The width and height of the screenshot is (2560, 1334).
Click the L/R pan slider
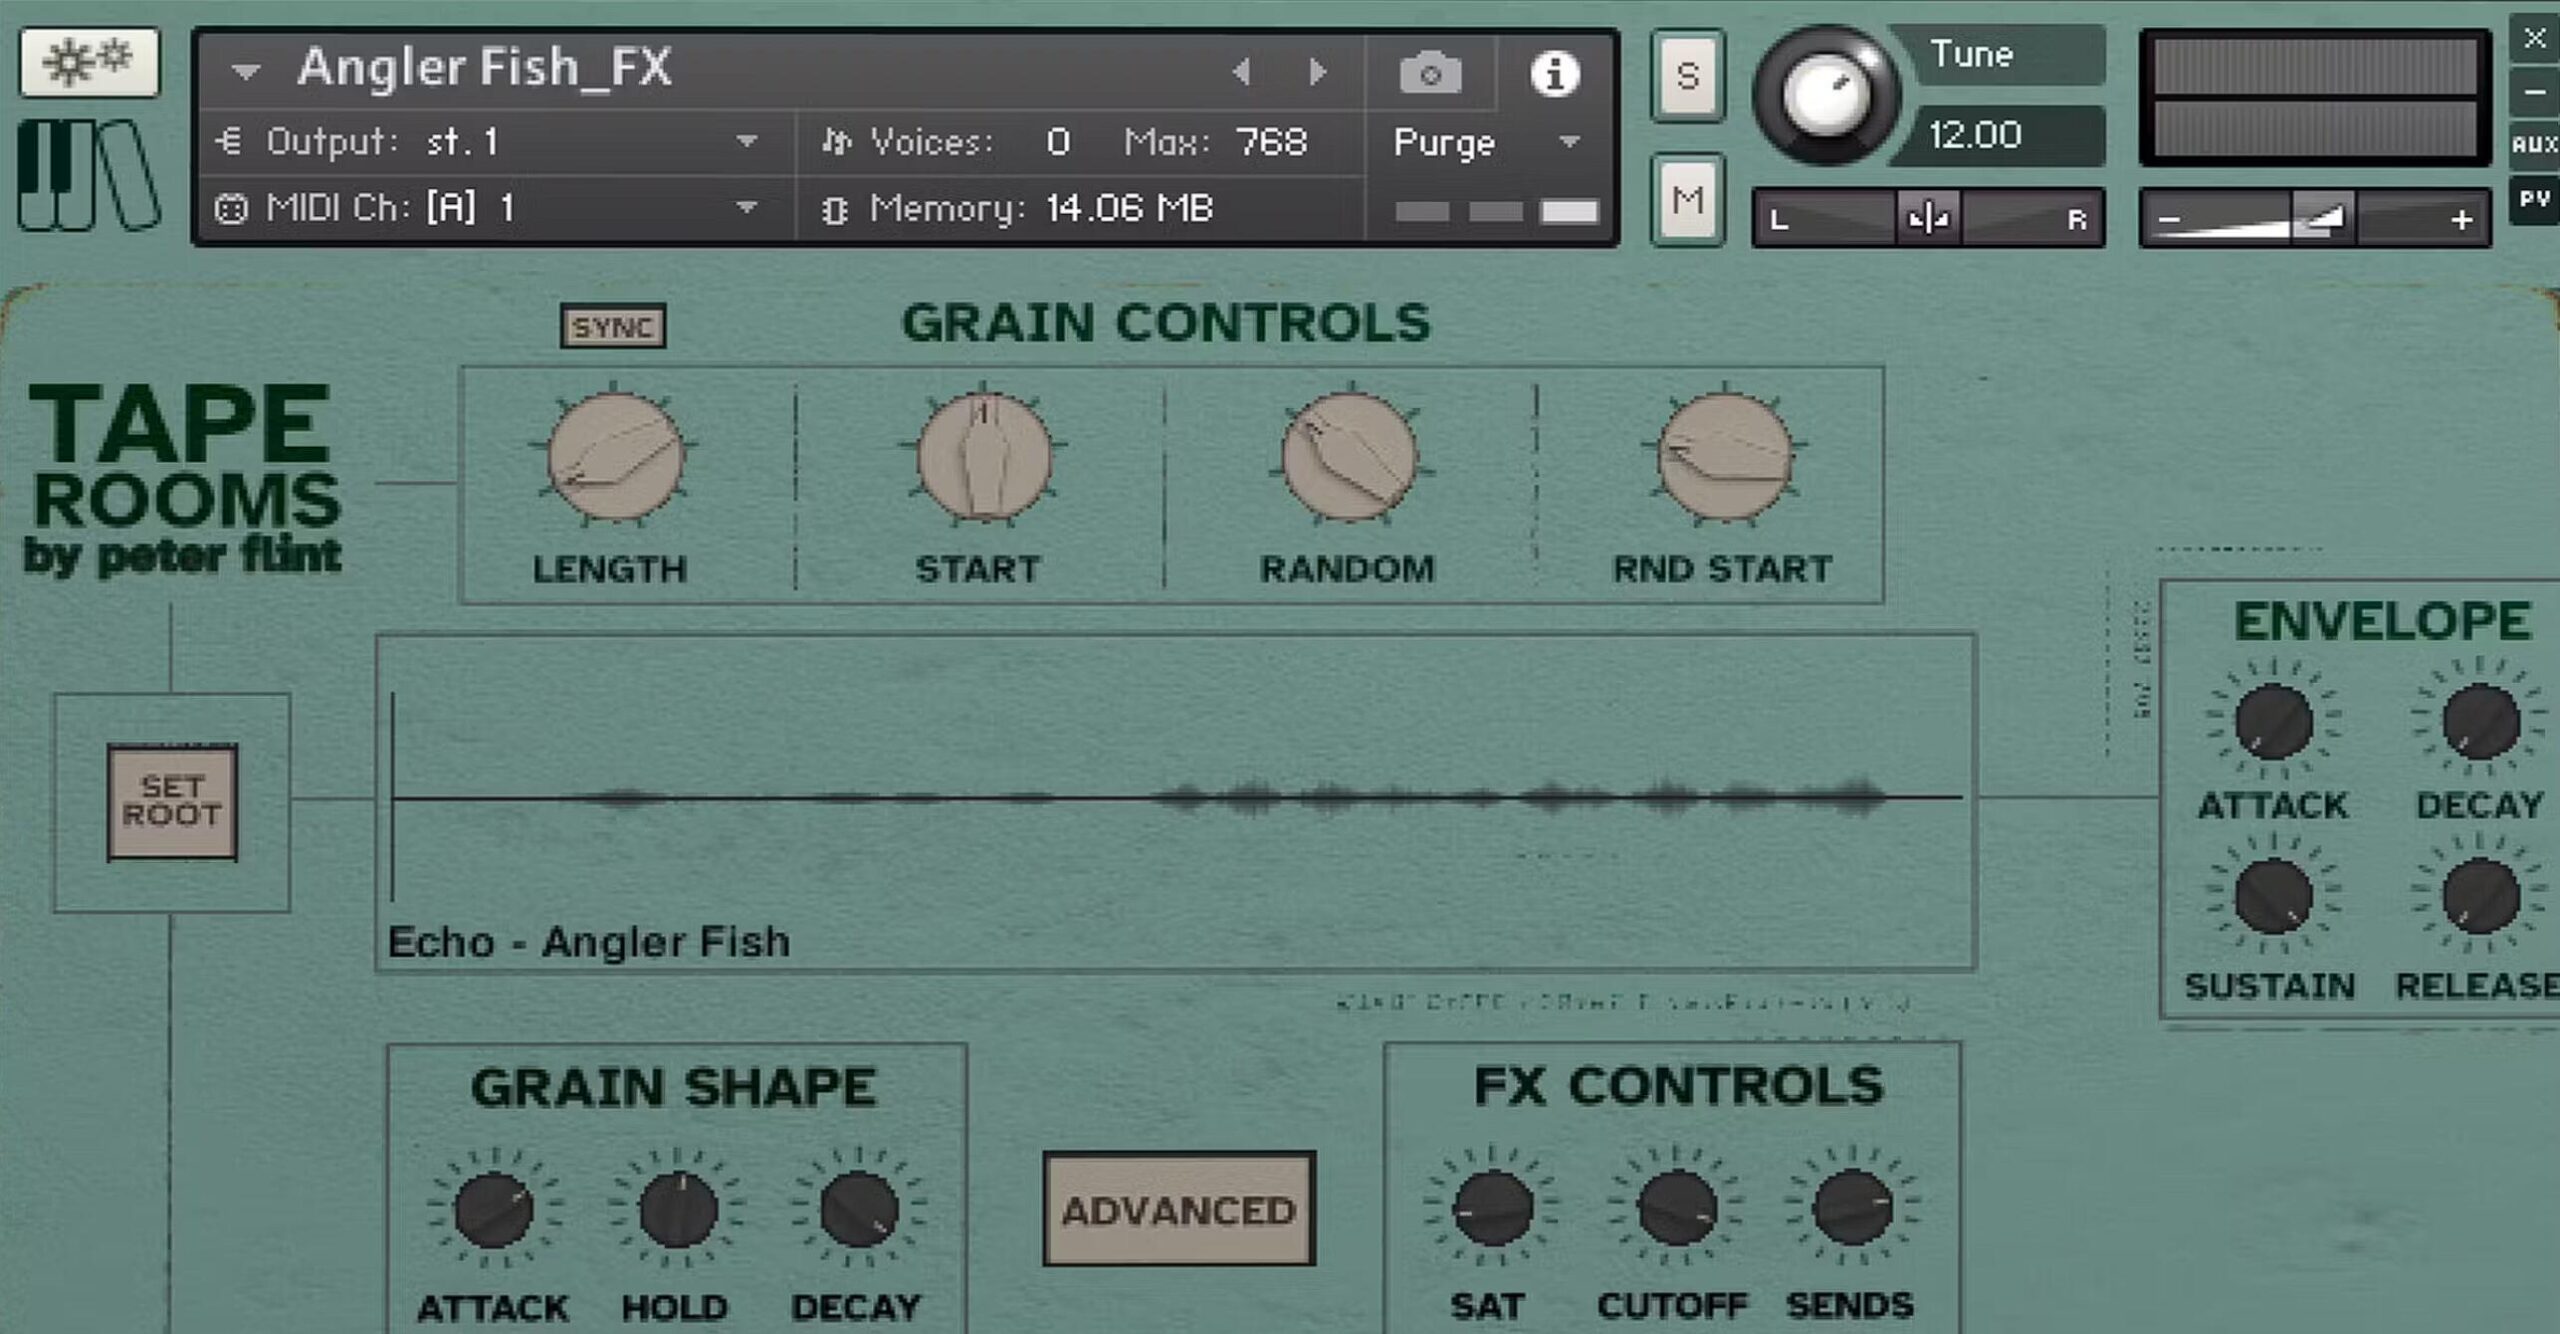click(1927, 218)
